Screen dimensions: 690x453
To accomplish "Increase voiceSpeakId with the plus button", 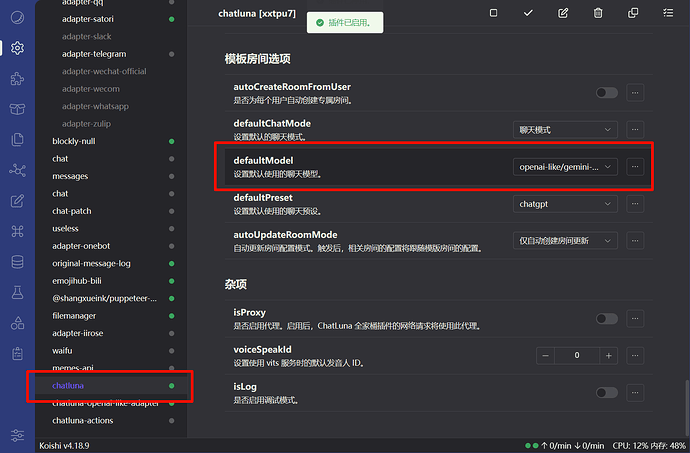I will pos(607,355).
